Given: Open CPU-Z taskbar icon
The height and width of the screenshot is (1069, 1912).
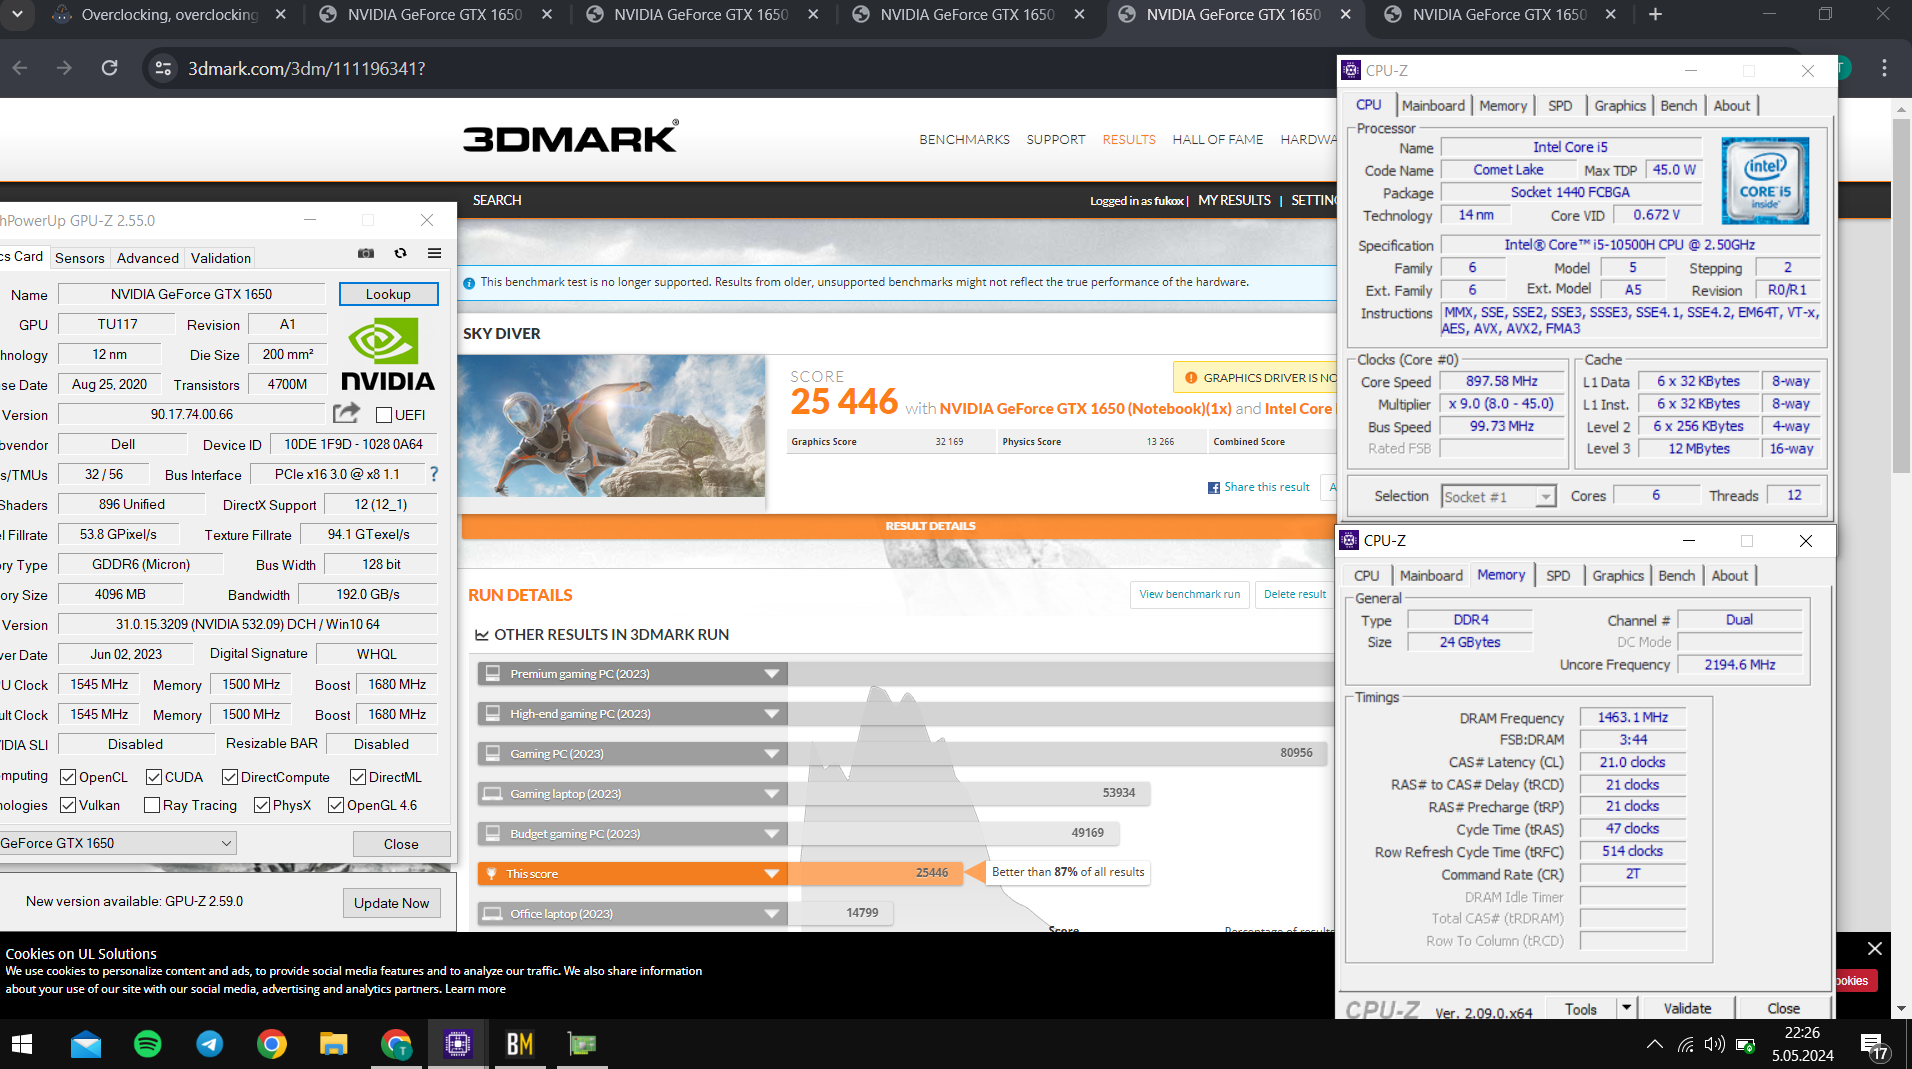Looking at the screenshot, I should point(457,1044).
